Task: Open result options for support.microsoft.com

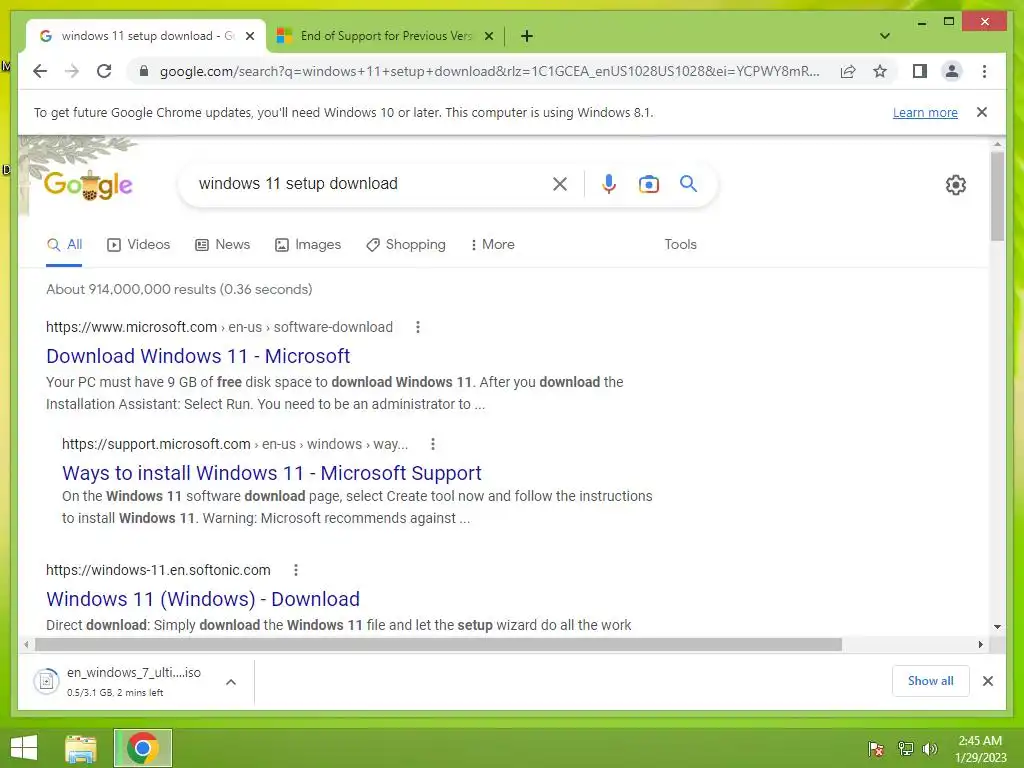Action: click(x=432, y=444)
